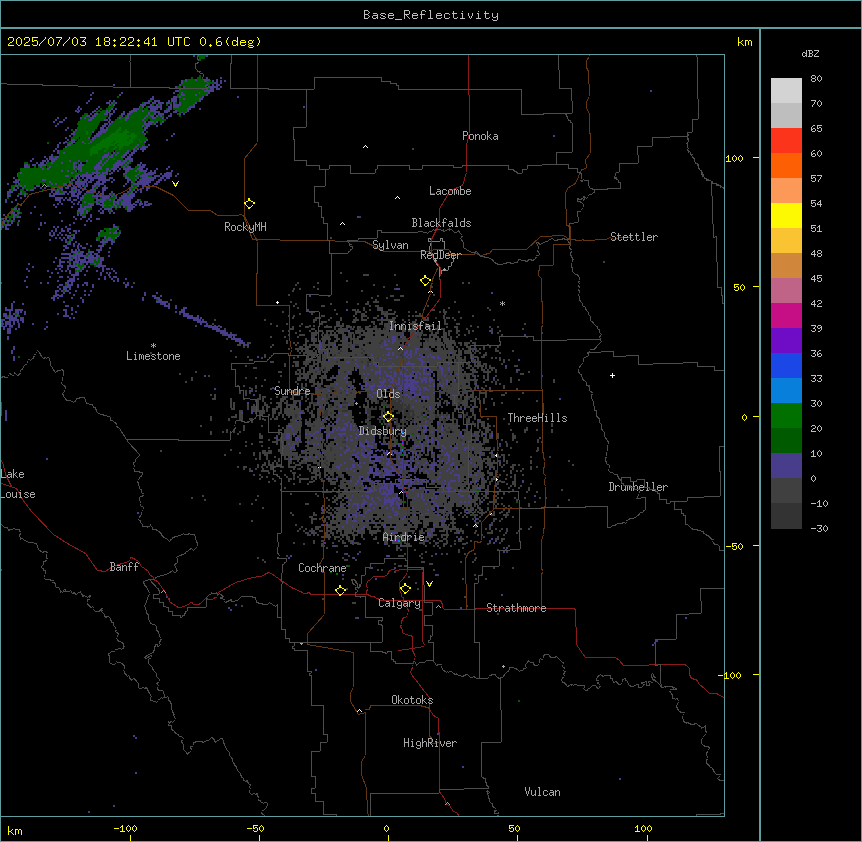The height and width of the screenshot is (842, 862).
Task: Click the yellow diamond marker above RockyMH
Action: pyautogui.click(x=249, y=204)
